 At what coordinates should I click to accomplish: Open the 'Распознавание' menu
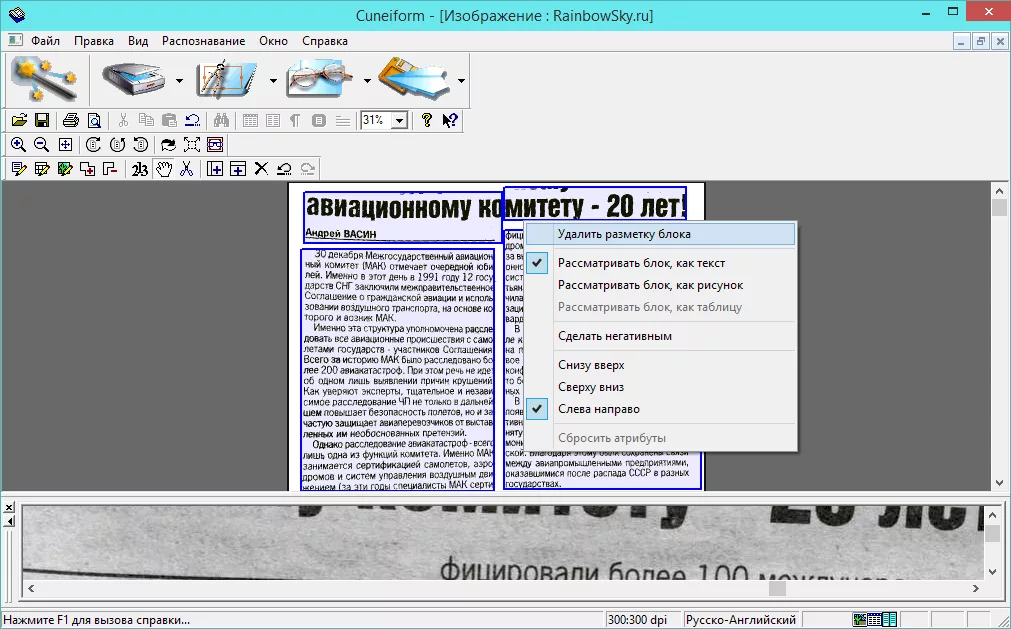coord(204,41)
